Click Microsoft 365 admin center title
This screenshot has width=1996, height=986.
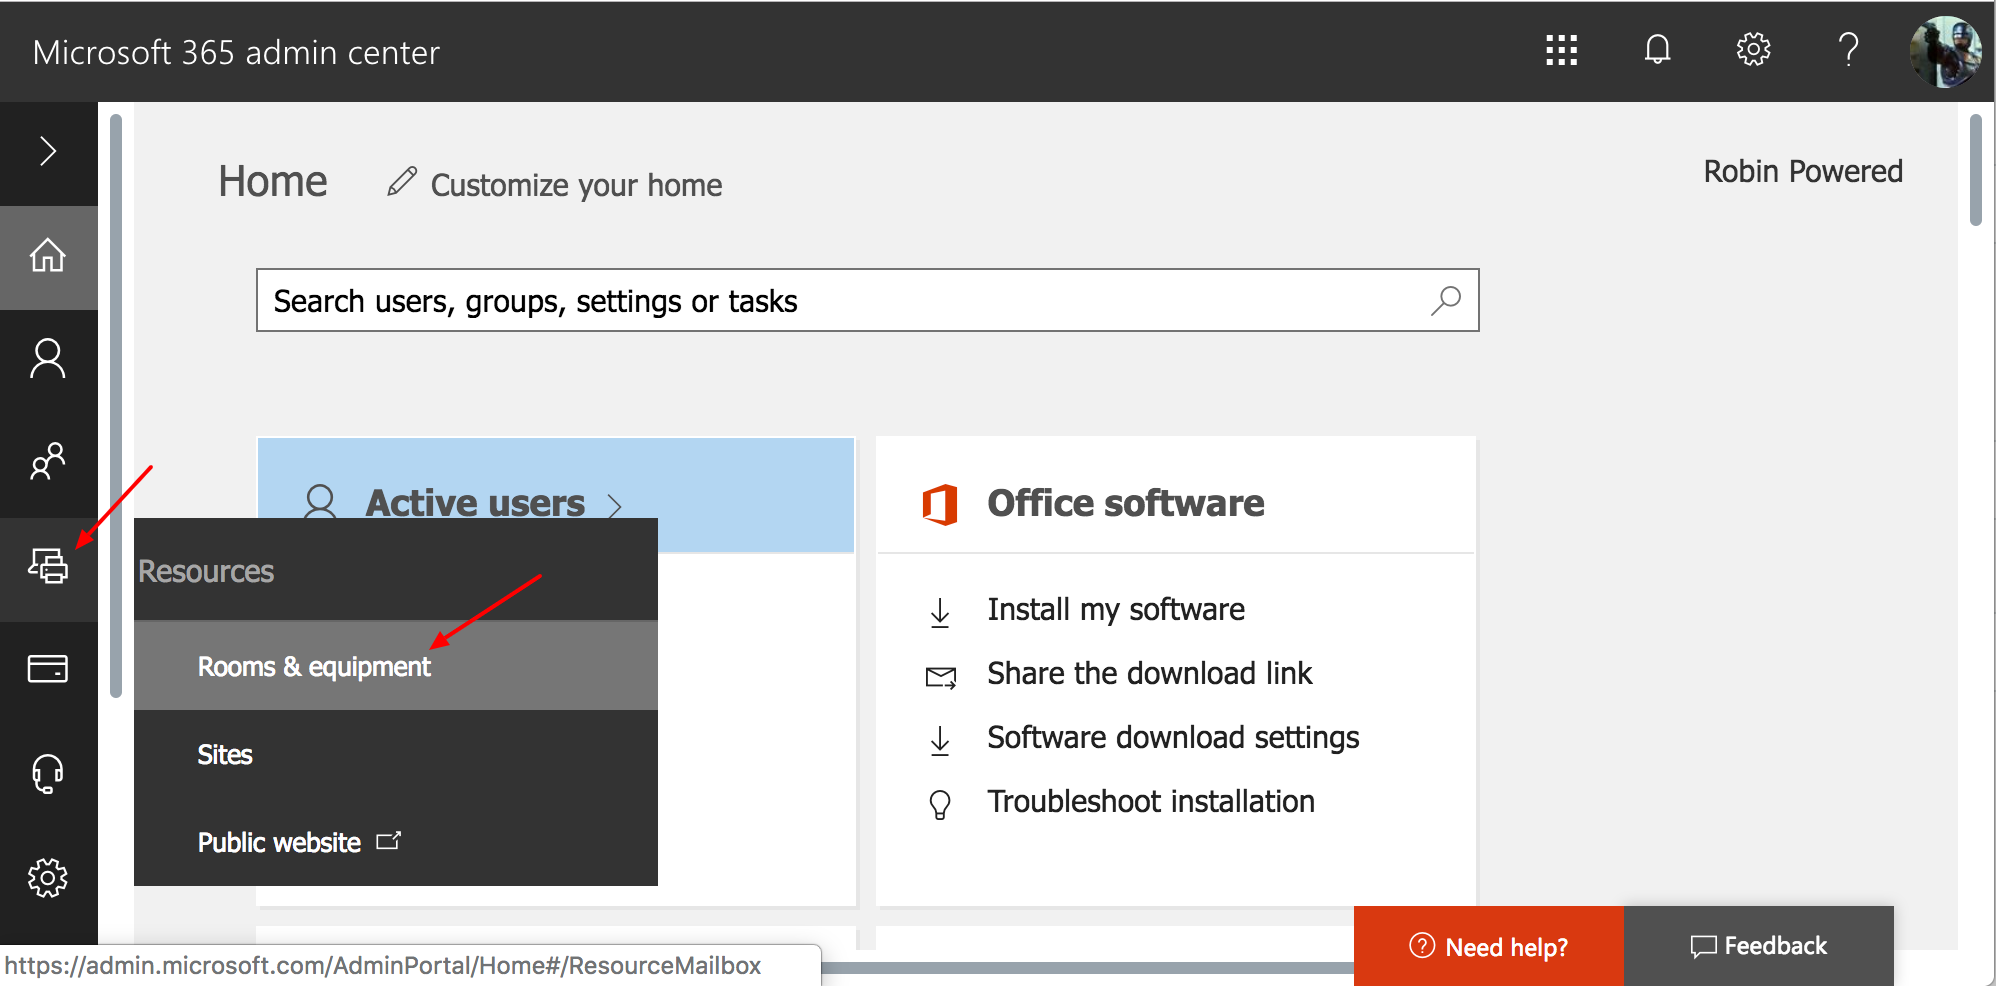click(x=236, y=52)
